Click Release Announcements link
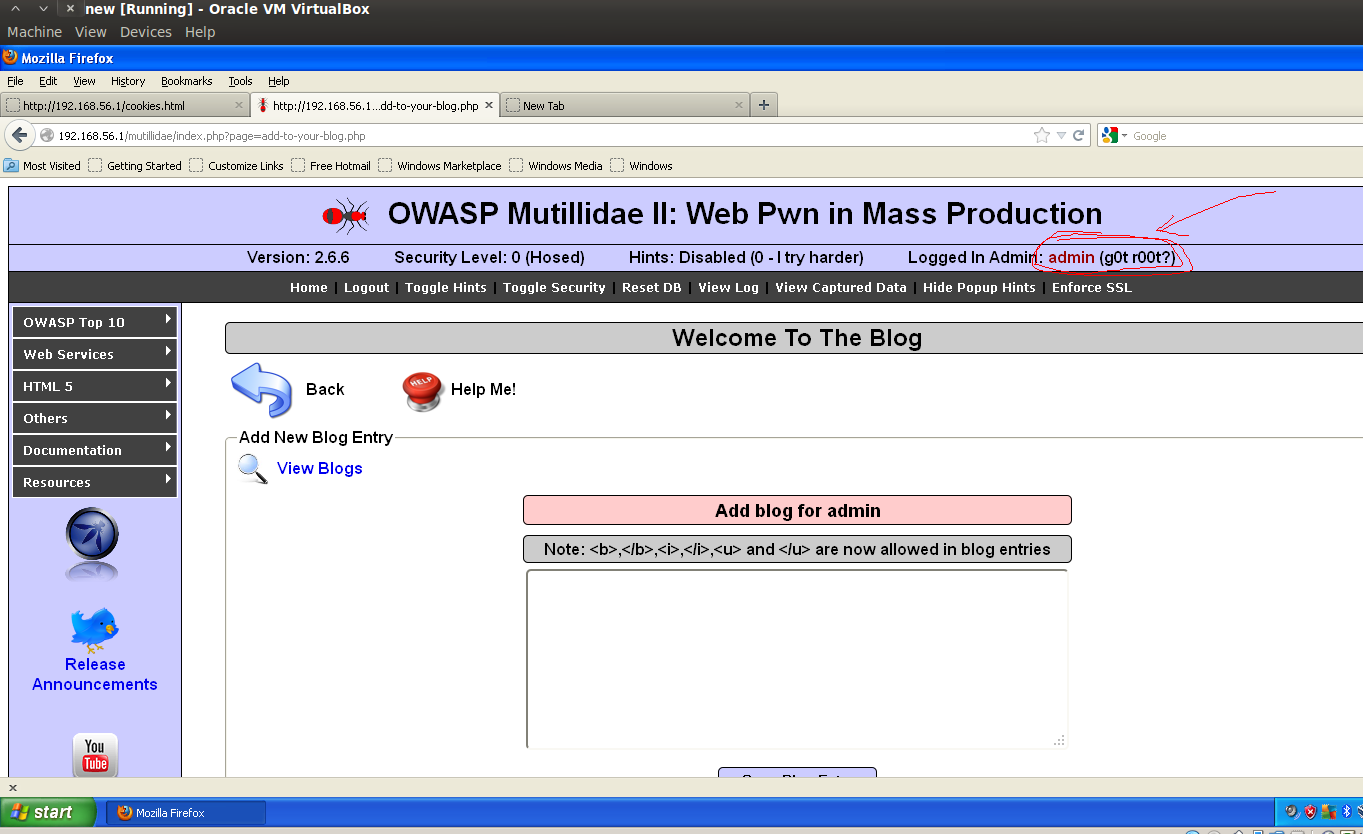Screen dimensions: 1363x834 pyautogui.click(x=95, y=674)
